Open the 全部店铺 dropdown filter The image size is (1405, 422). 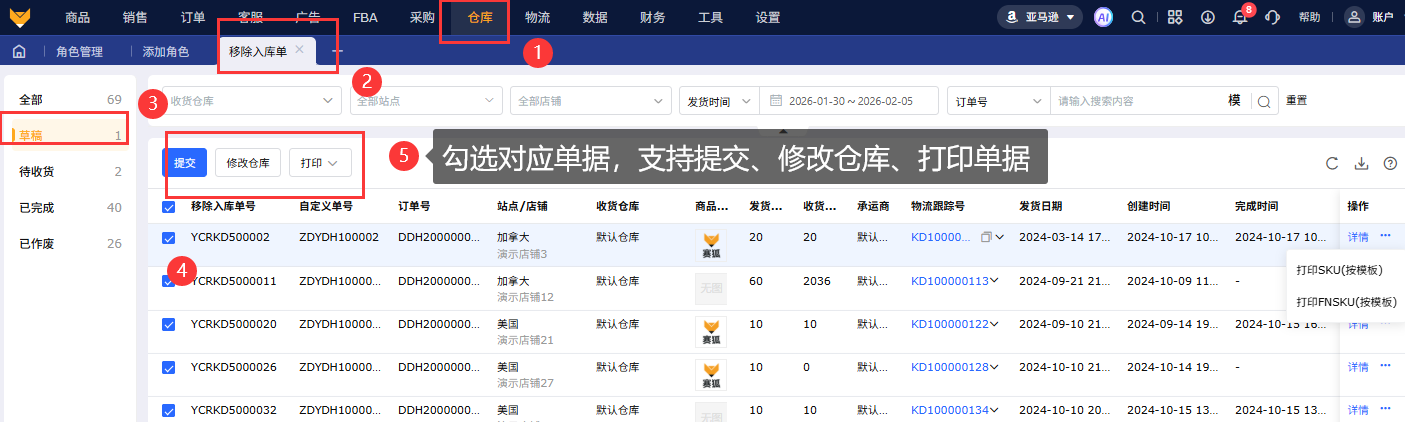click(x=590, y=101)
